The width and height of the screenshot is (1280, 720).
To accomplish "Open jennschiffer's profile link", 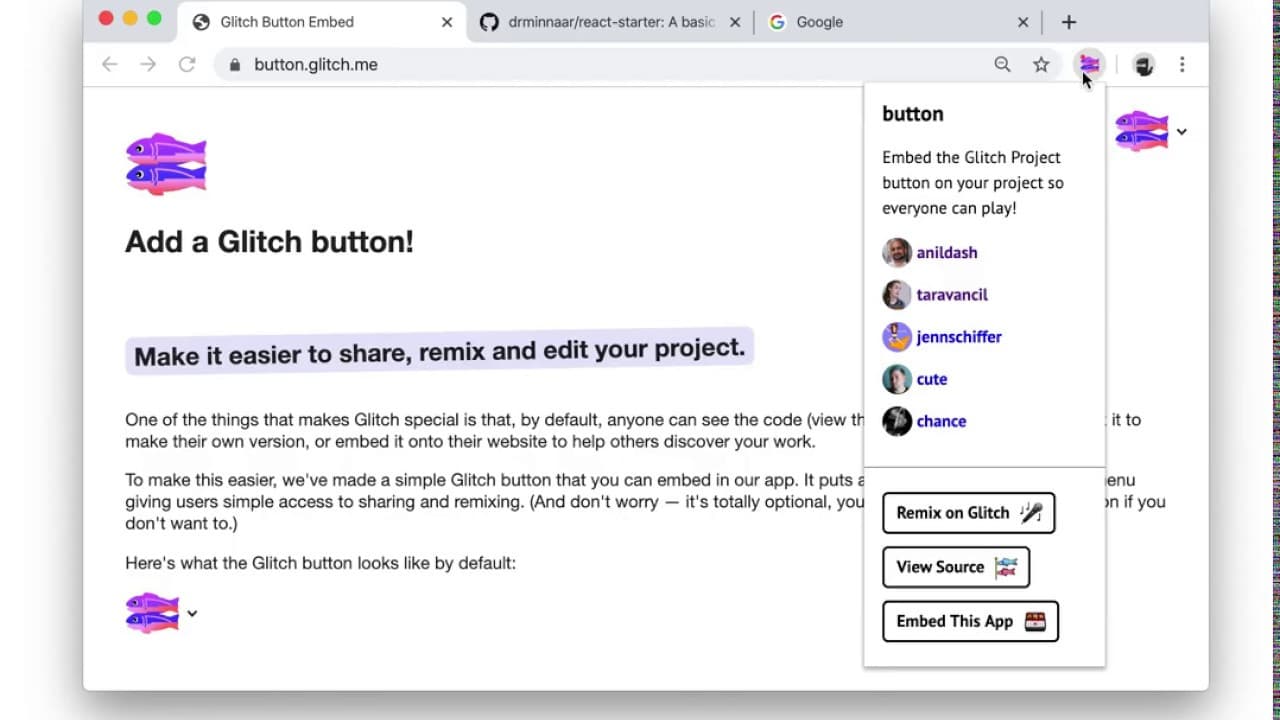I will coord(959,337).
